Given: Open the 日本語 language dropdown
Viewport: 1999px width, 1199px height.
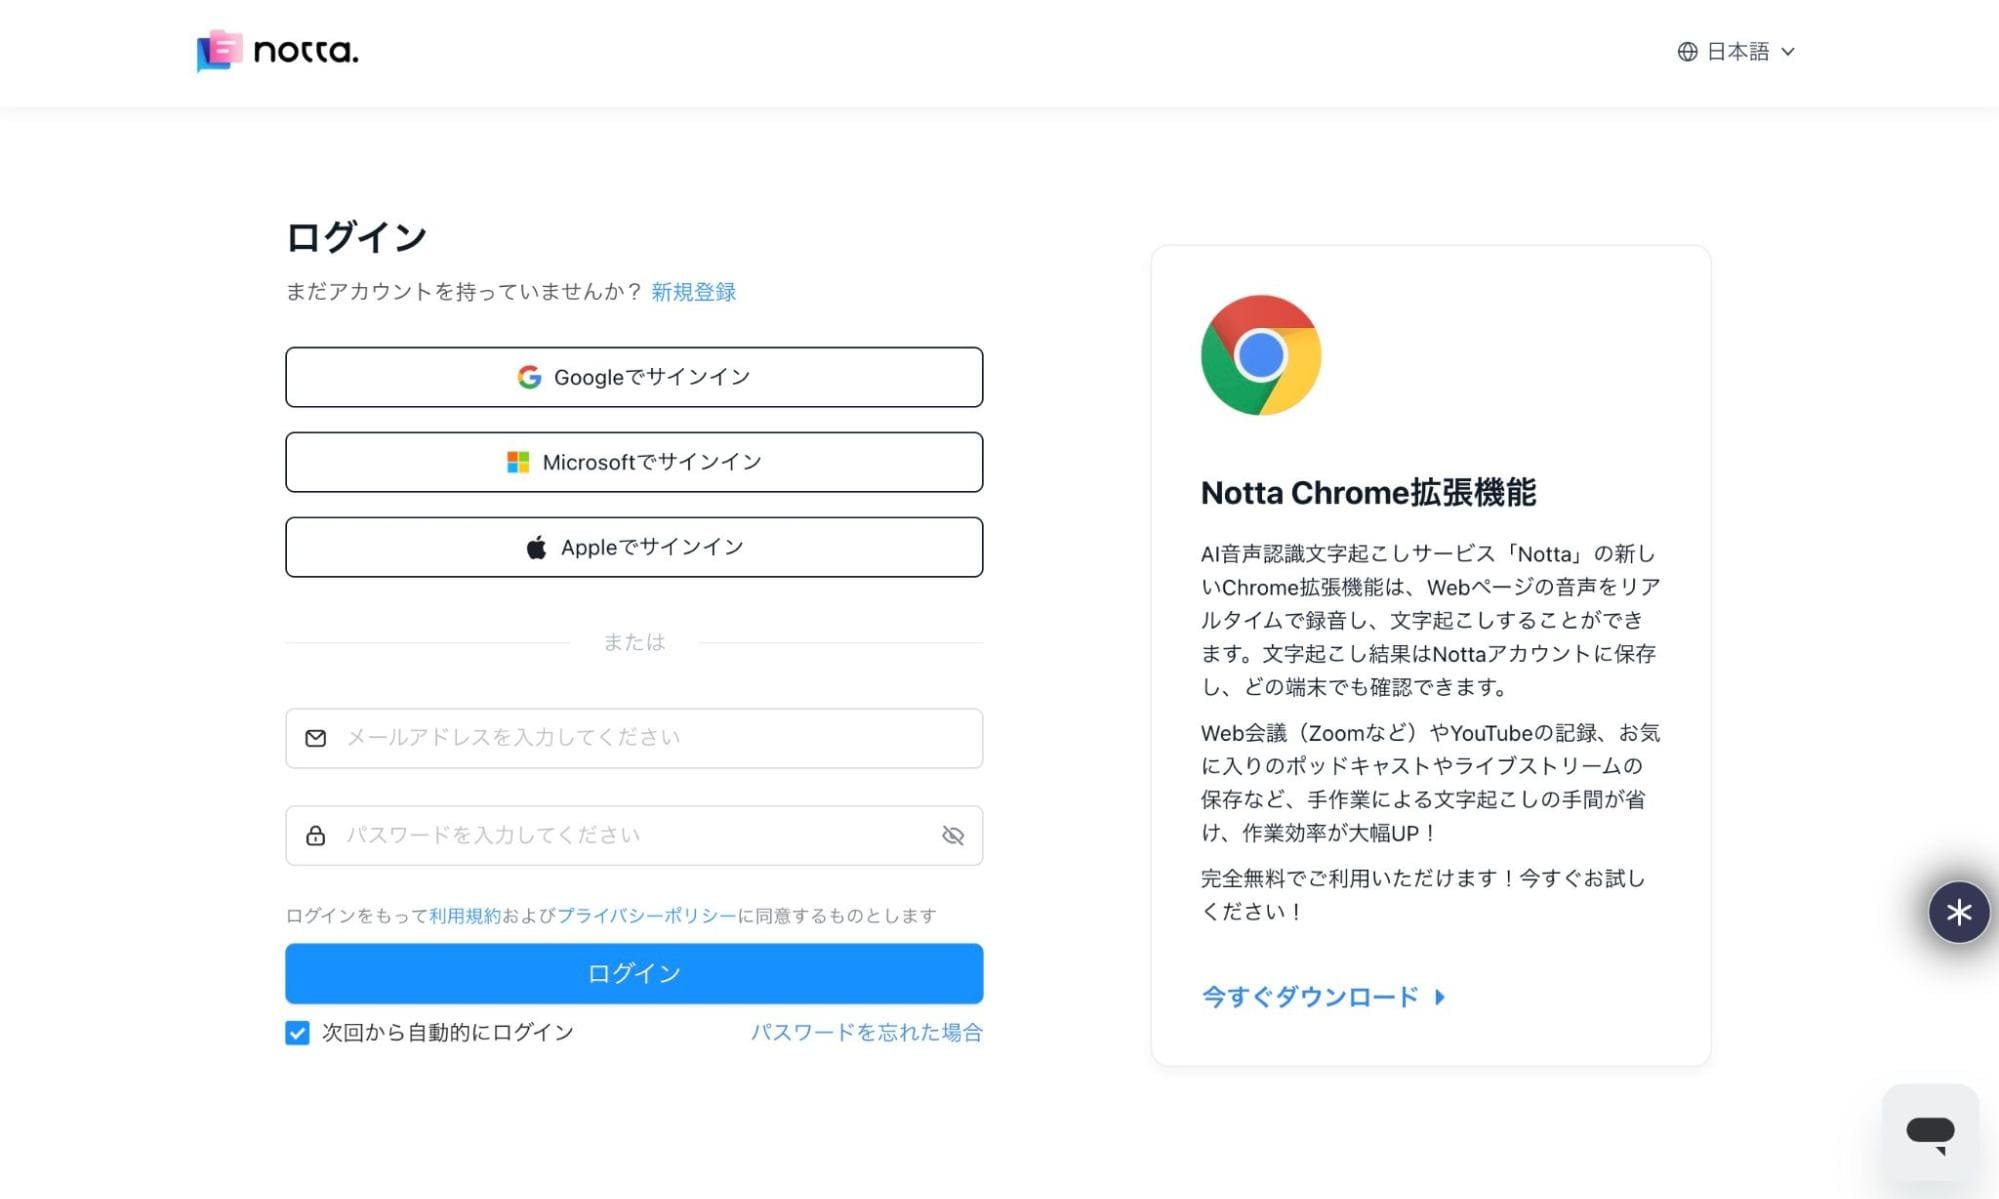Looking at the screenshot, I should click(x=1737, y=51).
